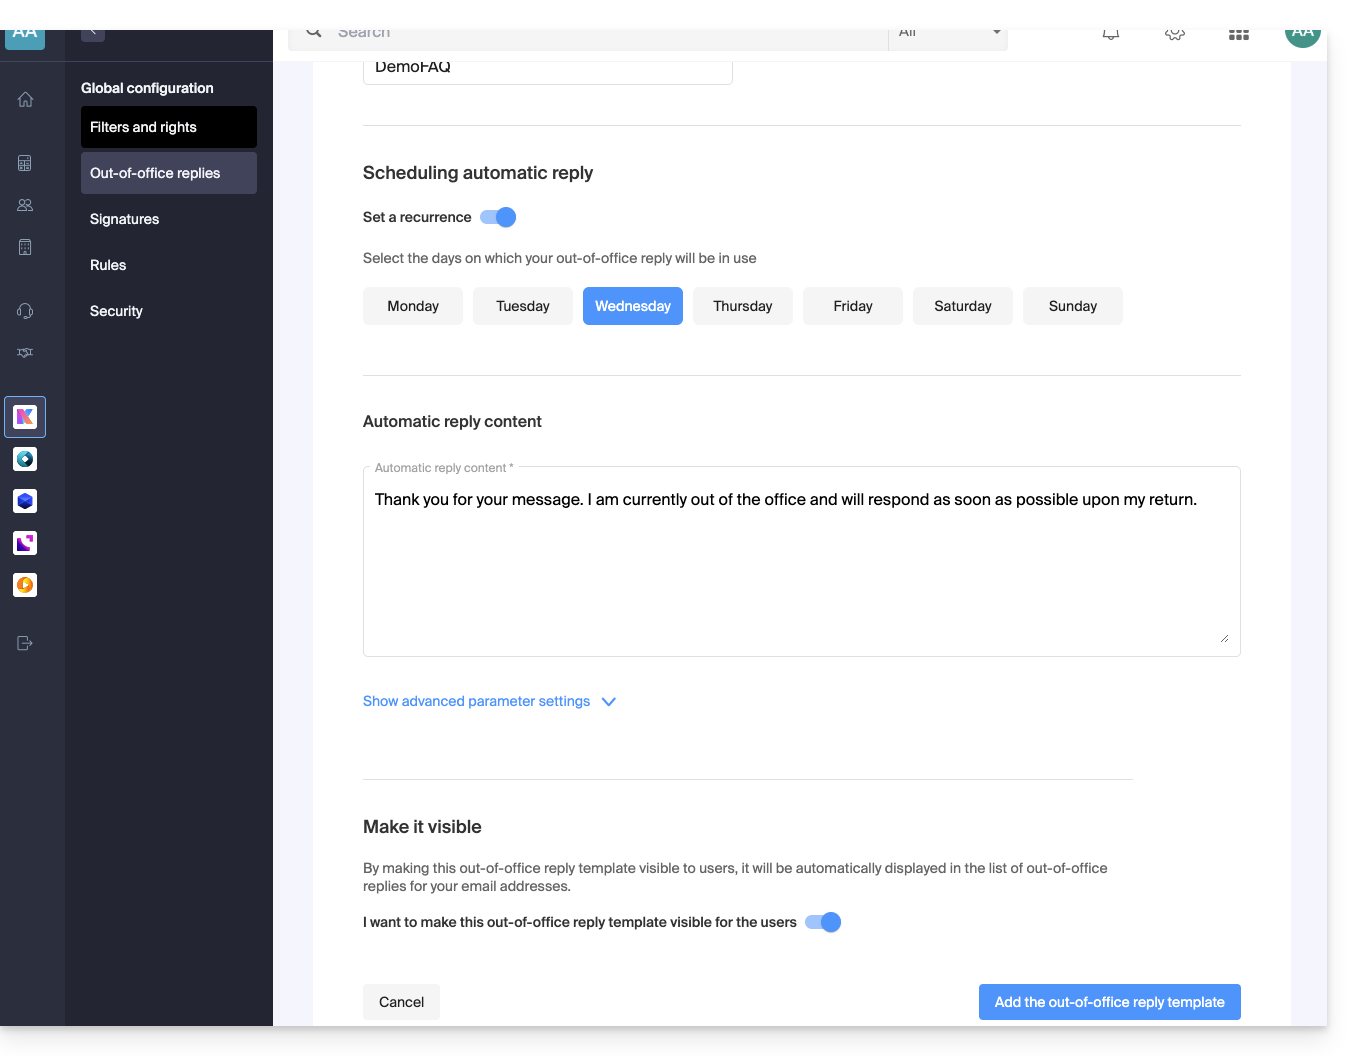
Task: Click inside the automatic reply content textbox
Action: [x=800, y=570]
